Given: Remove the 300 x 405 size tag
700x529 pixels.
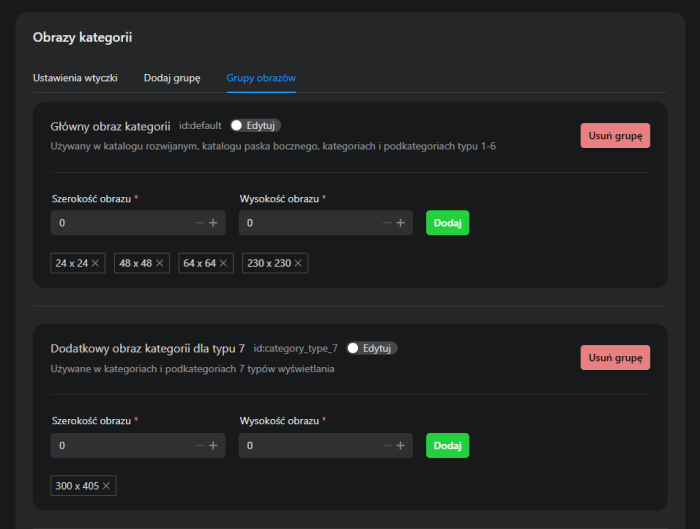Looking at the screenshot, I should 107,486.
